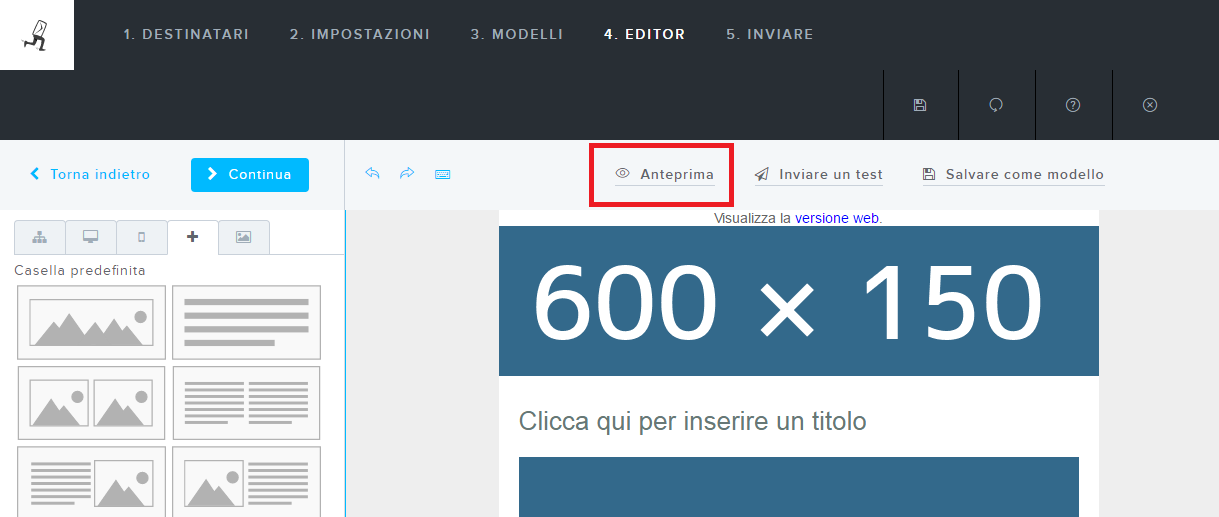Click the running mailman logo
The height and width of the screenshot is (517, 1219).
pyautogui.click(x=36, y=34)
